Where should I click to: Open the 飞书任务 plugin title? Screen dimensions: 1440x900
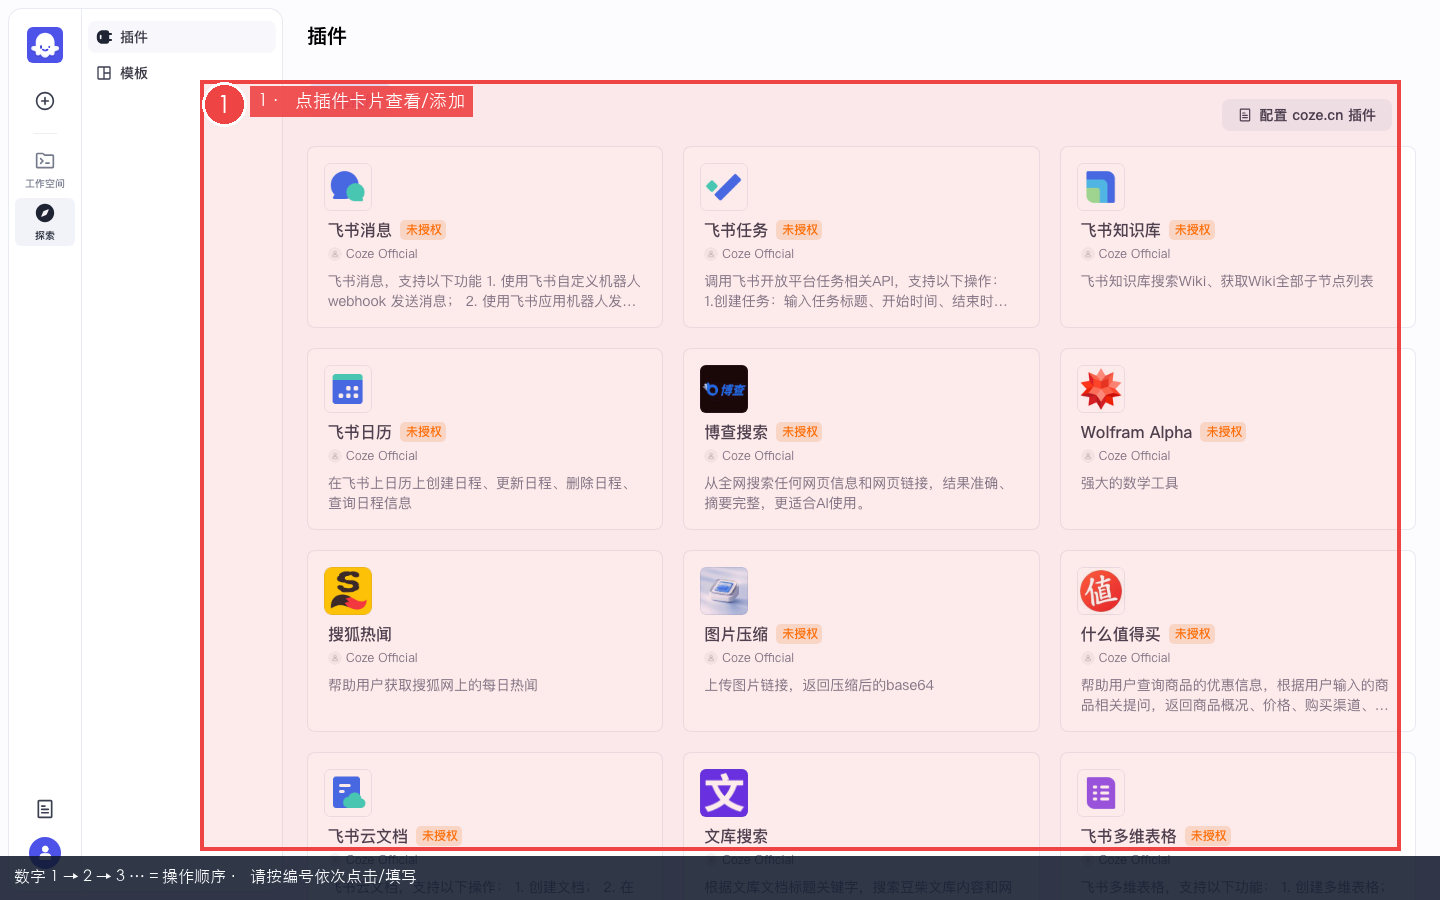(736, 230)
